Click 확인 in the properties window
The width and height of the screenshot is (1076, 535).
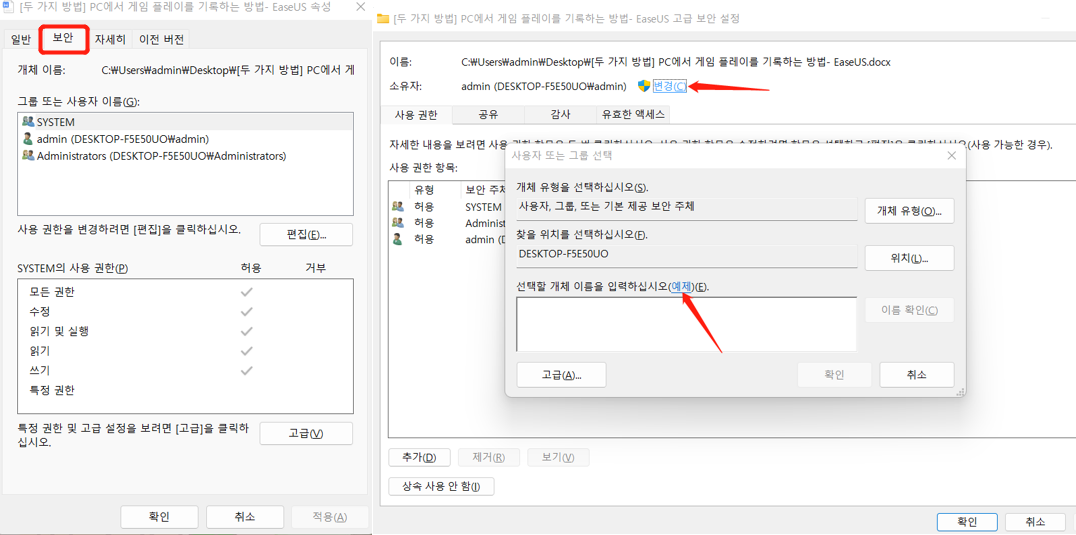click(159, 517)
